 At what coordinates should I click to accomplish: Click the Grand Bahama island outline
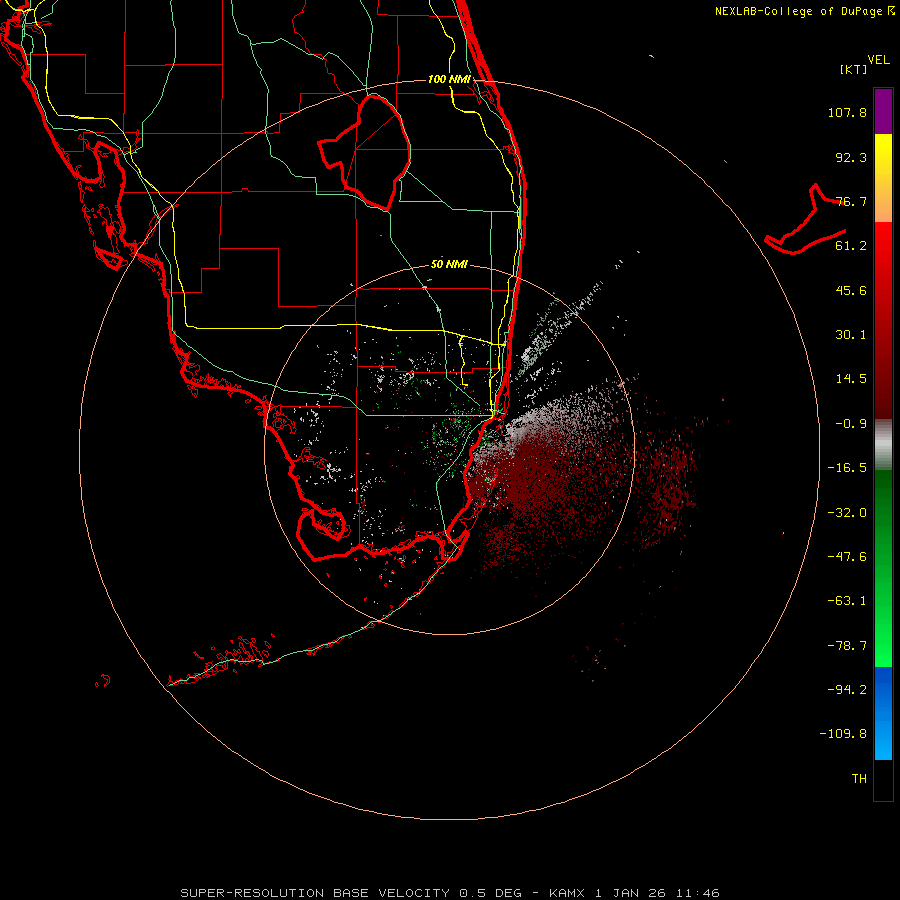pos(805,220)
